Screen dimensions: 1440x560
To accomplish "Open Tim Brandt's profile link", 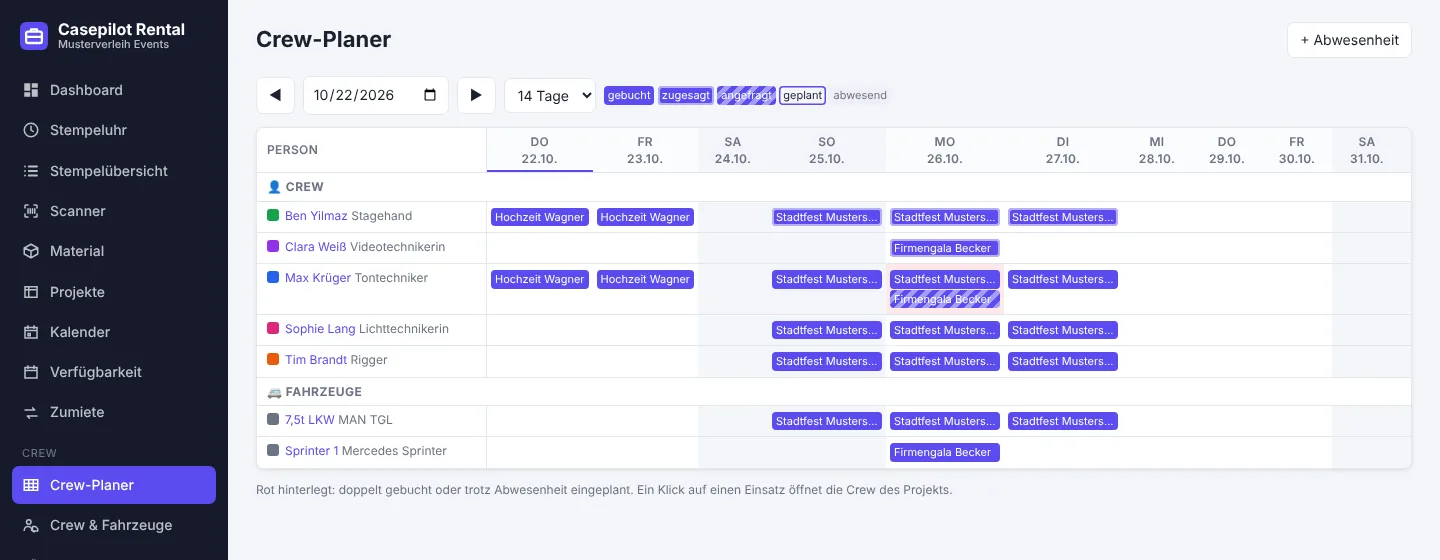I will coord(316,360).
